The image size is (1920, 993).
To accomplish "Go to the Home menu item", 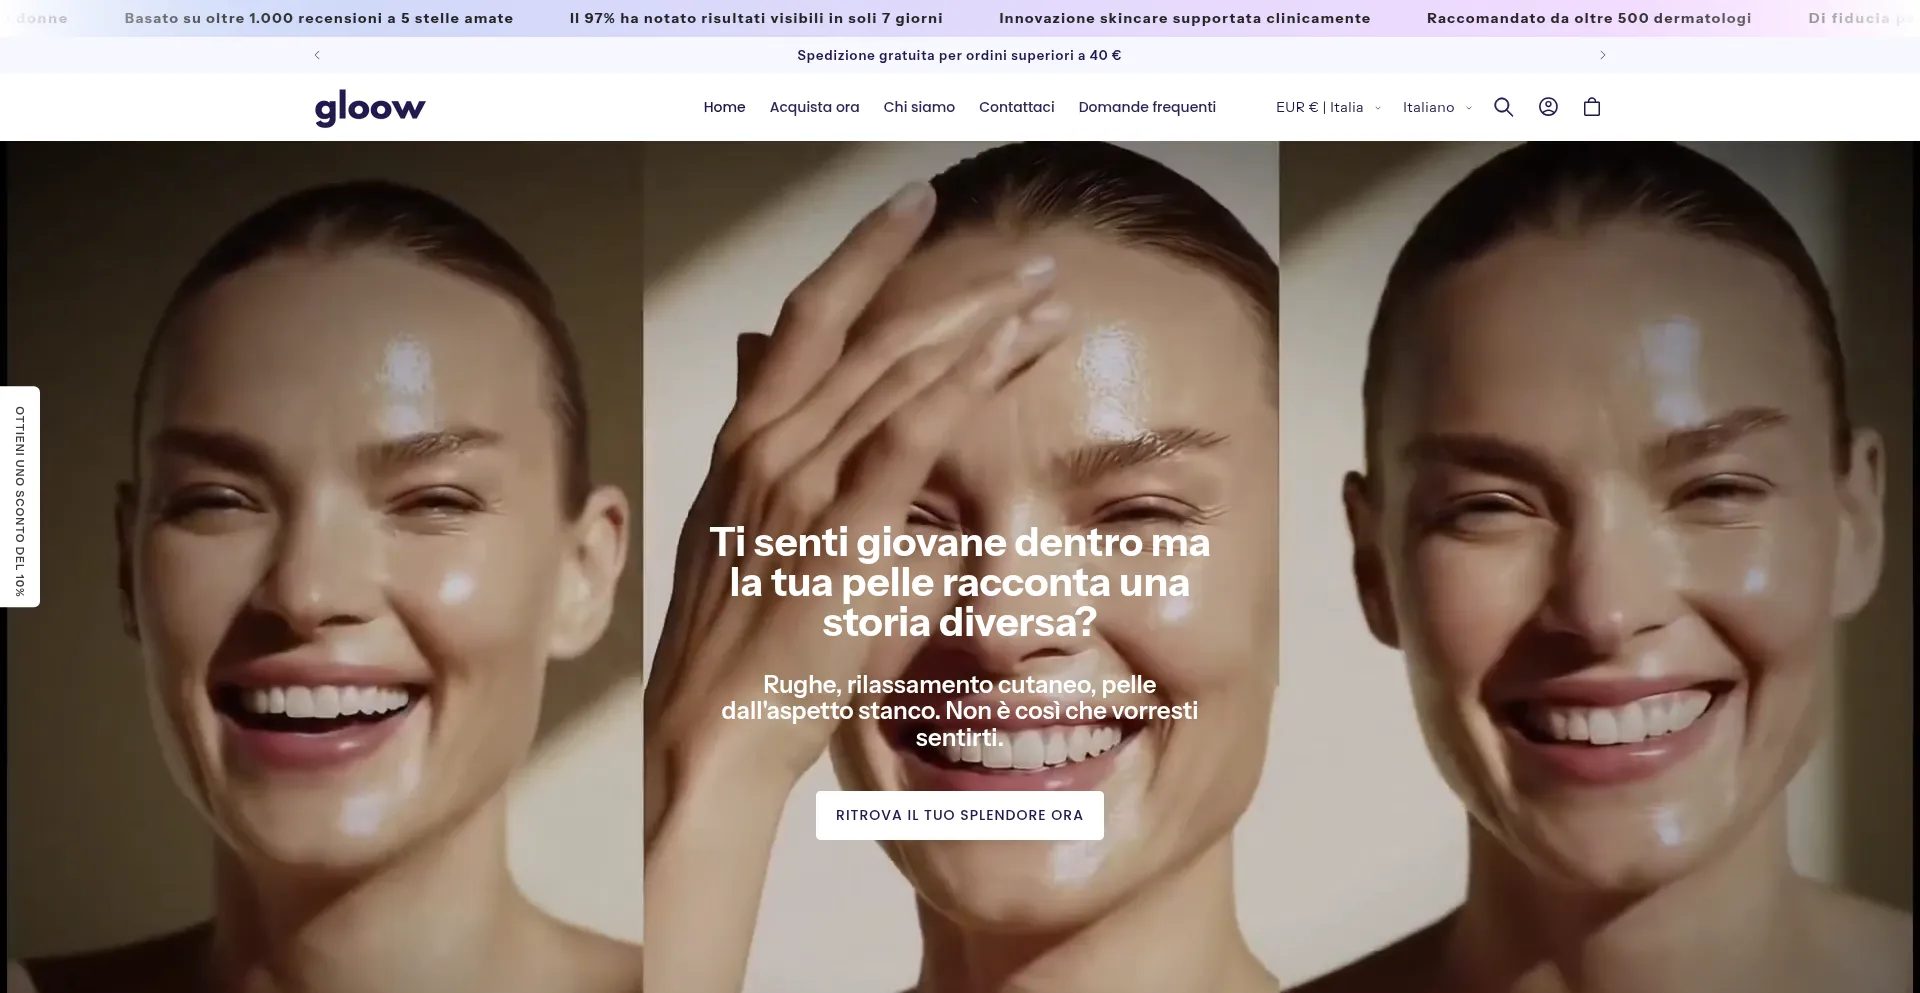I will (724, 107).
